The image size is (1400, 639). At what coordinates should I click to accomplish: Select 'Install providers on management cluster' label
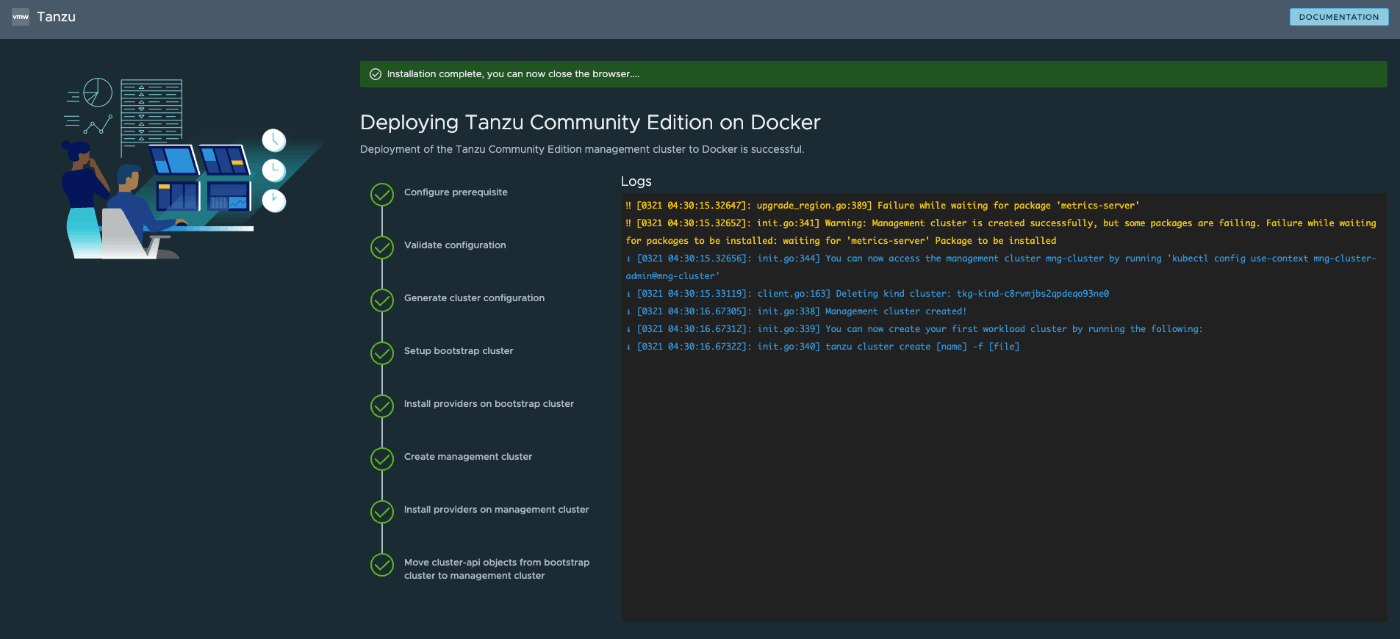pyautogui.click(x=497, y=510)
